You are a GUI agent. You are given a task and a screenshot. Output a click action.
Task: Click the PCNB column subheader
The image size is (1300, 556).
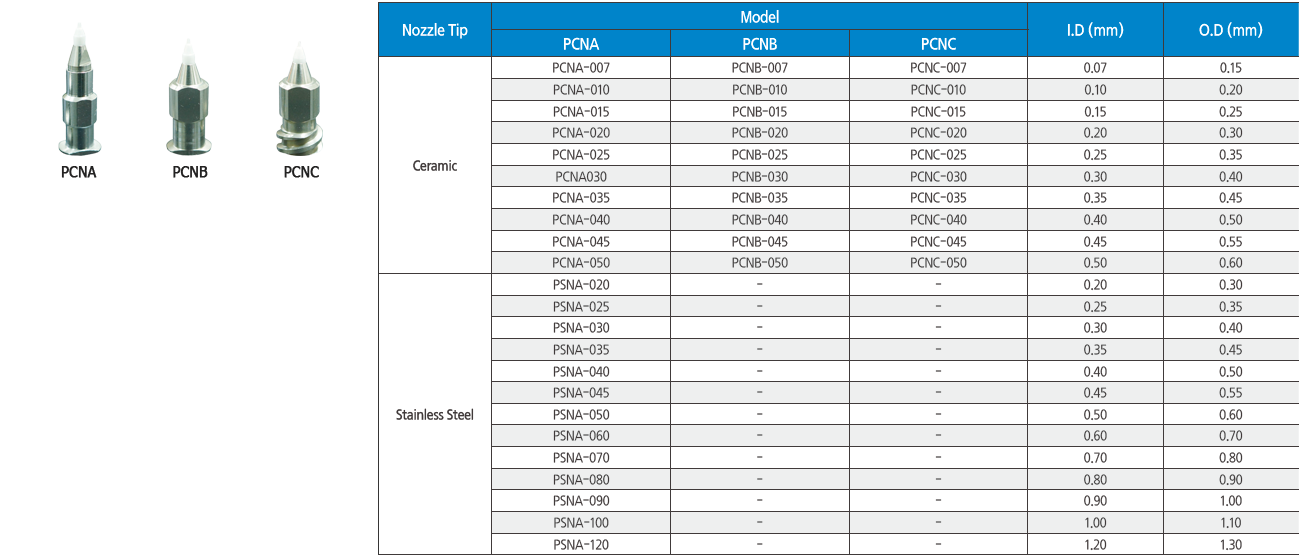click(759, 44)
